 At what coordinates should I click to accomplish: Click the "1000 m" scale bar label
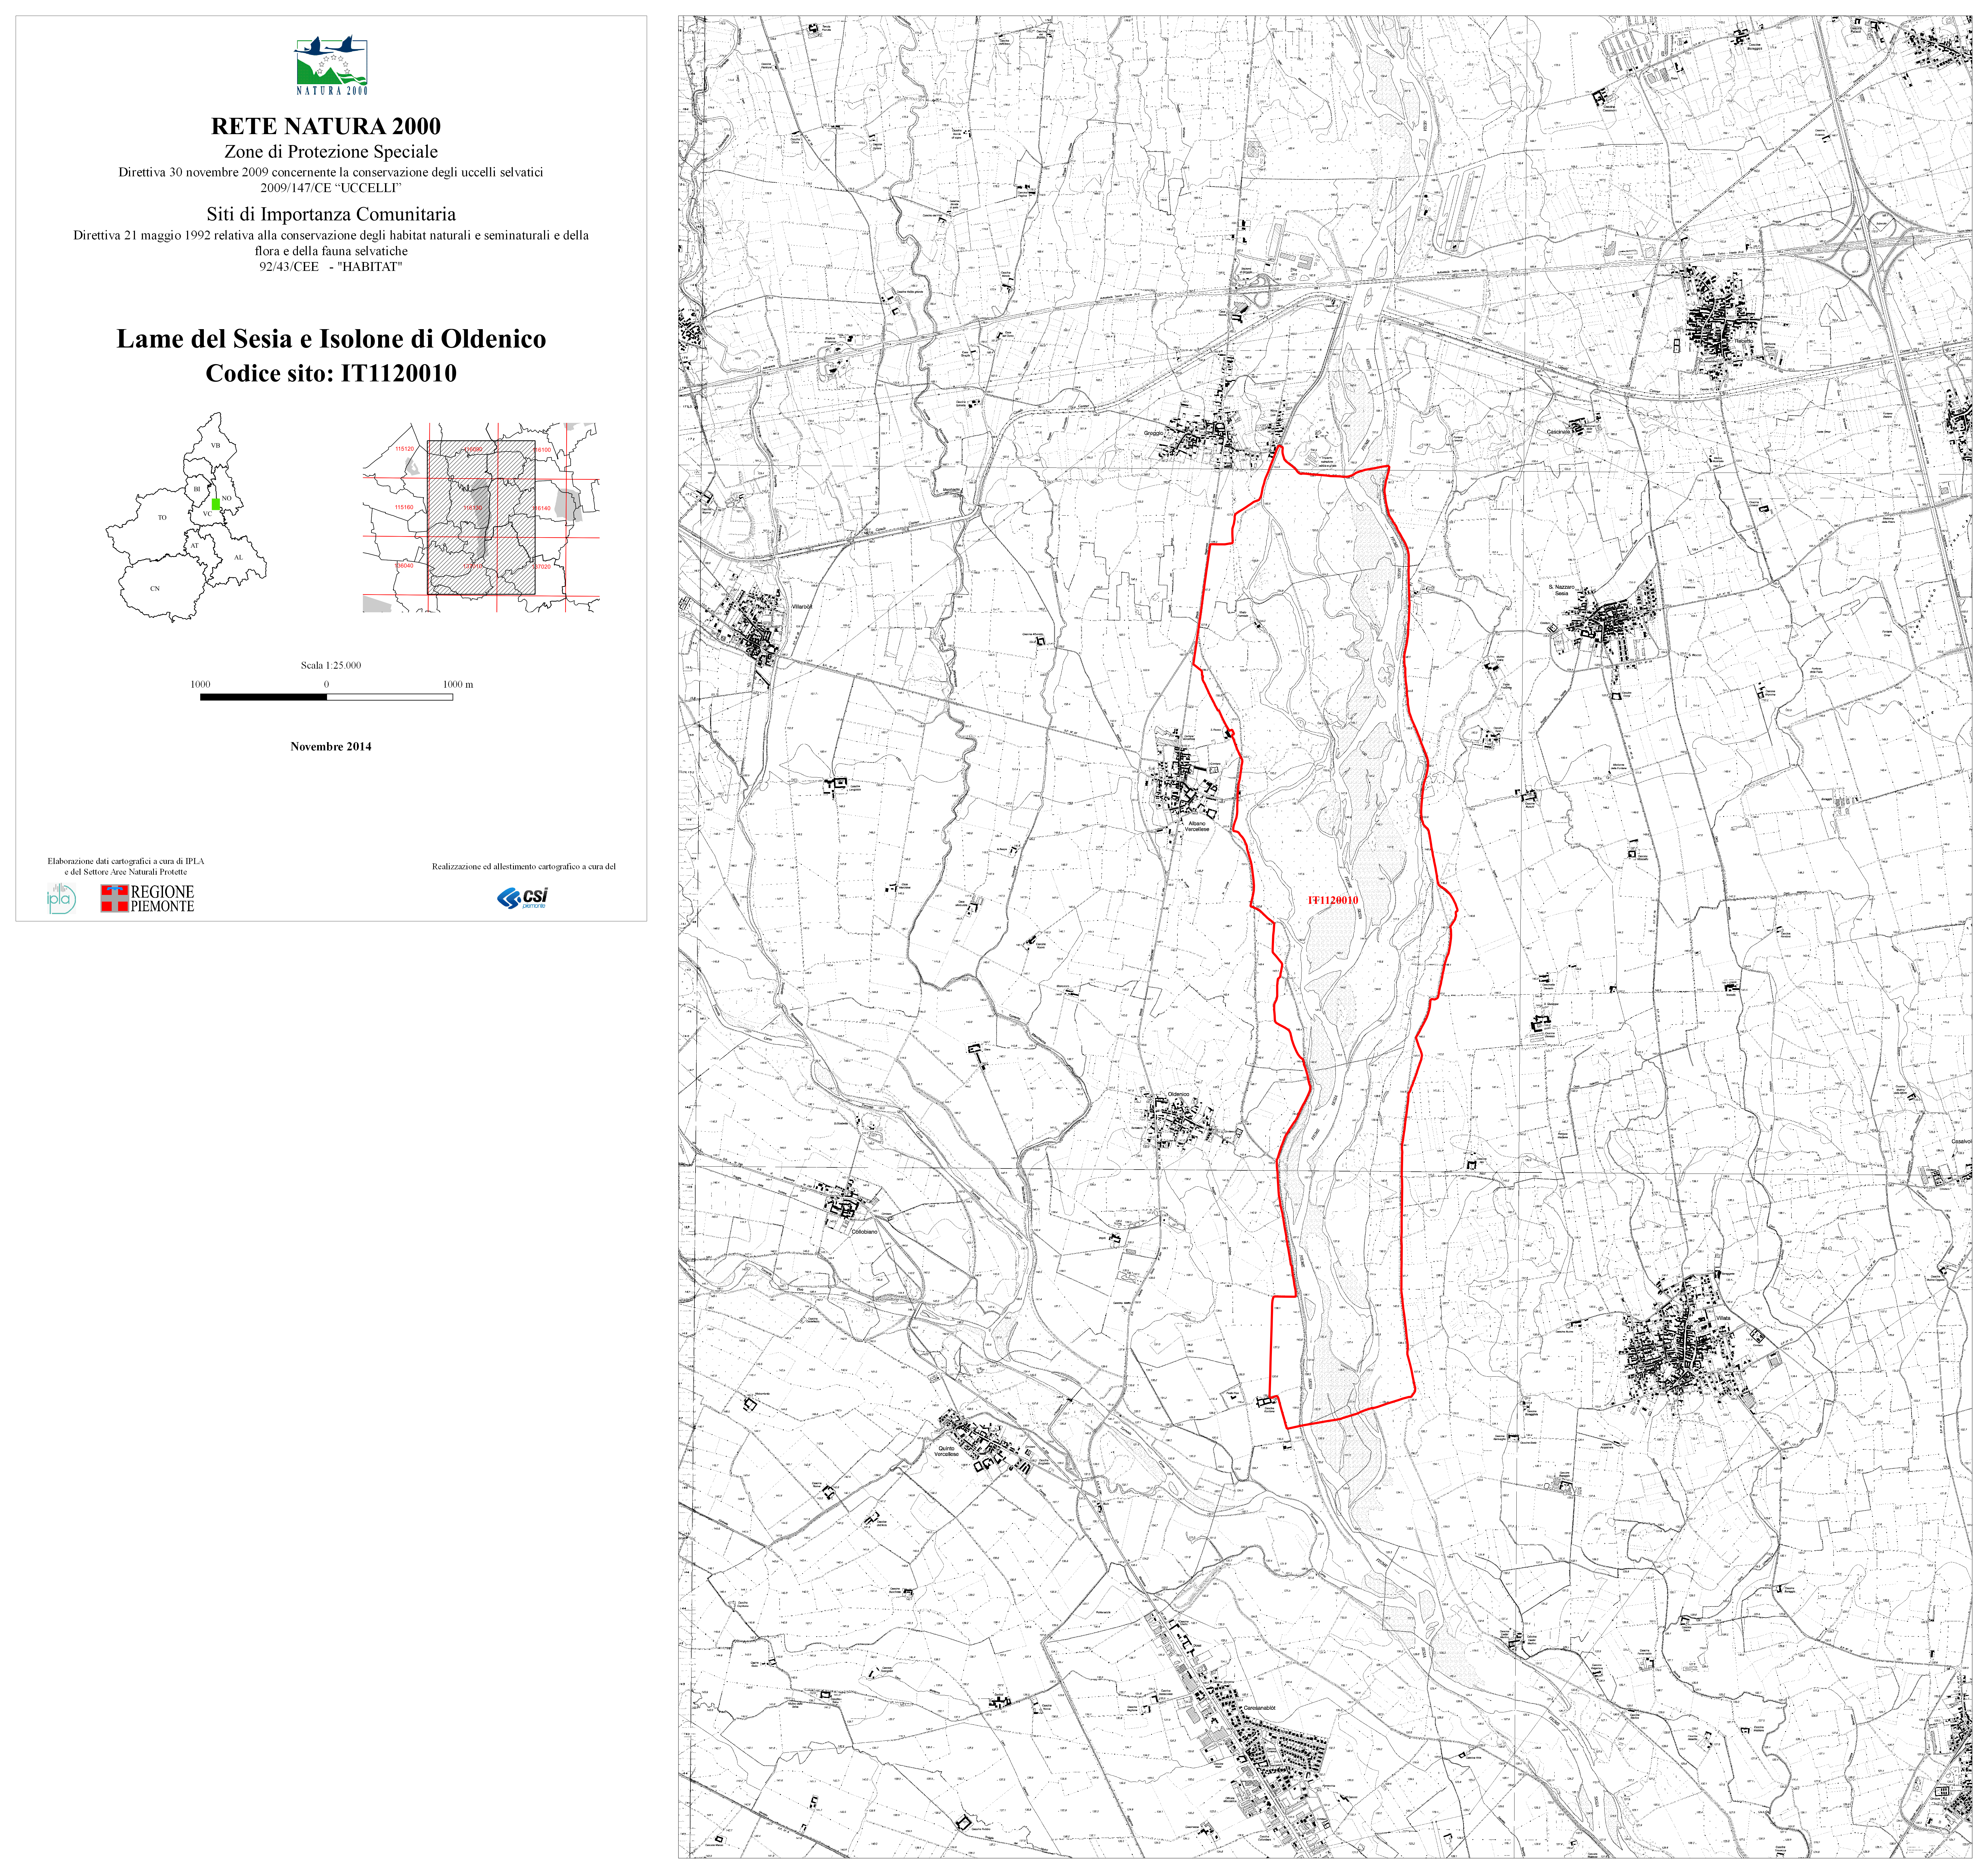458,684
